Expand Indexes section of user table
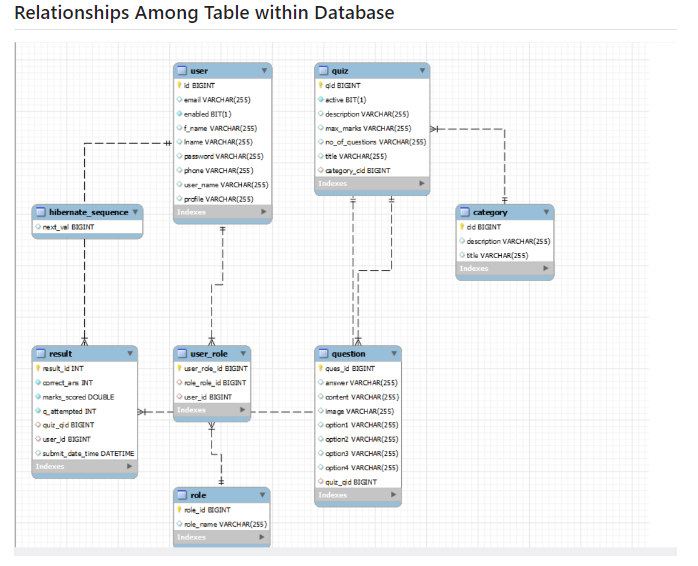698x566 pixels. (x=264, y=212)
